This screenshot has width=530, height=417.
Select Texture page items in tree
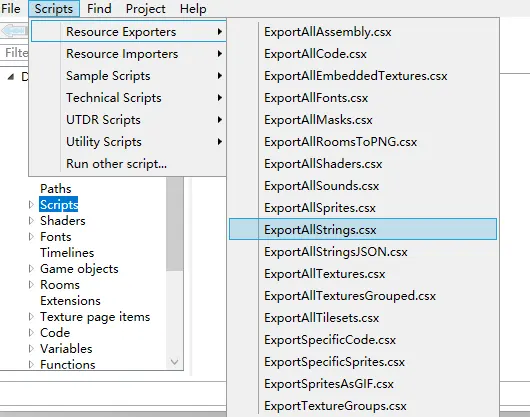point(95,317)
